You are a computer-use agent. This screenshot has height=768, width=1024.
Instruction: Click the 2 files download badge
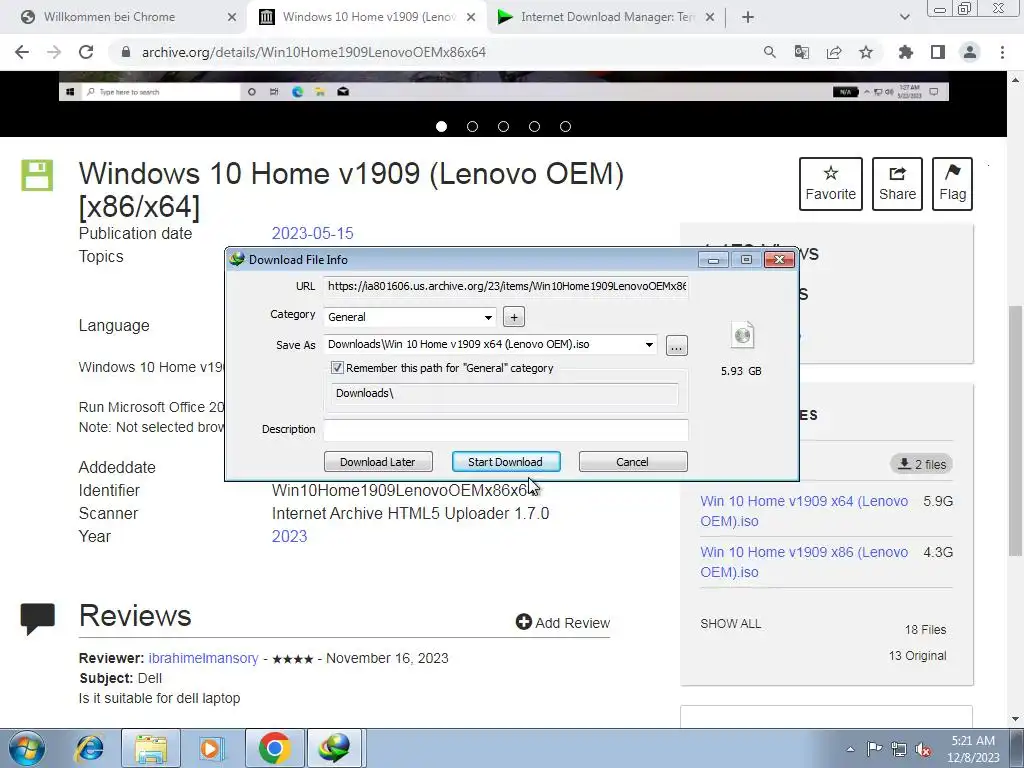921,464
